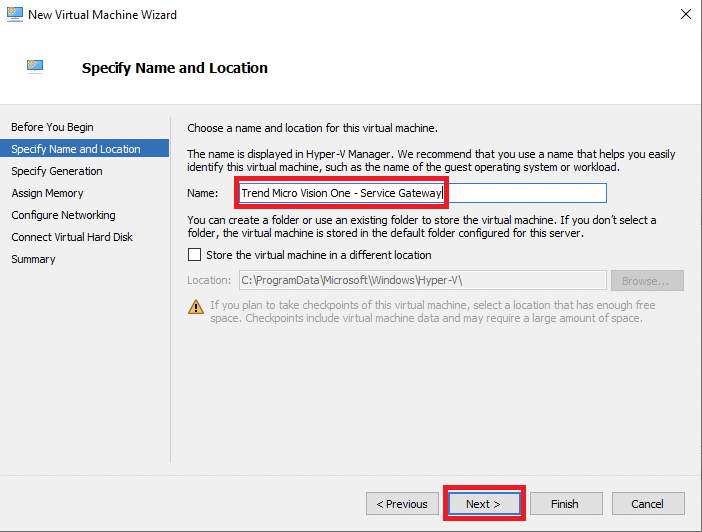Click the Location path text box
The height and width of the screenshot is (532, 702).
(422, 281)
